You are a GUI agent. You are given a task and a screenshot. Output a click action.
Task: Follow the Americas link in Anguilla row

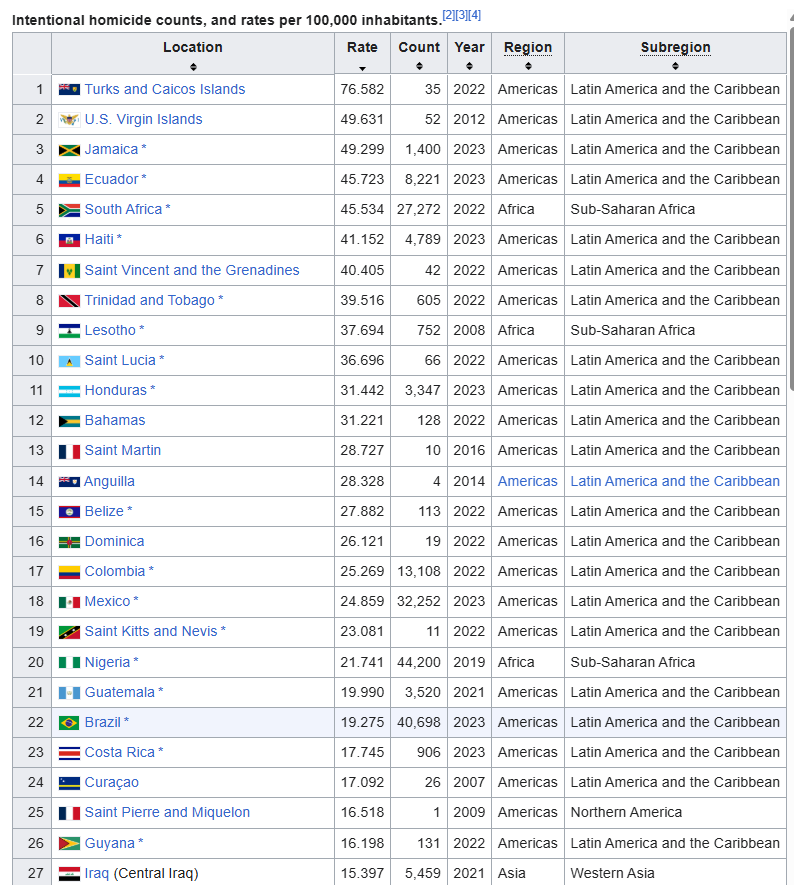527,481
